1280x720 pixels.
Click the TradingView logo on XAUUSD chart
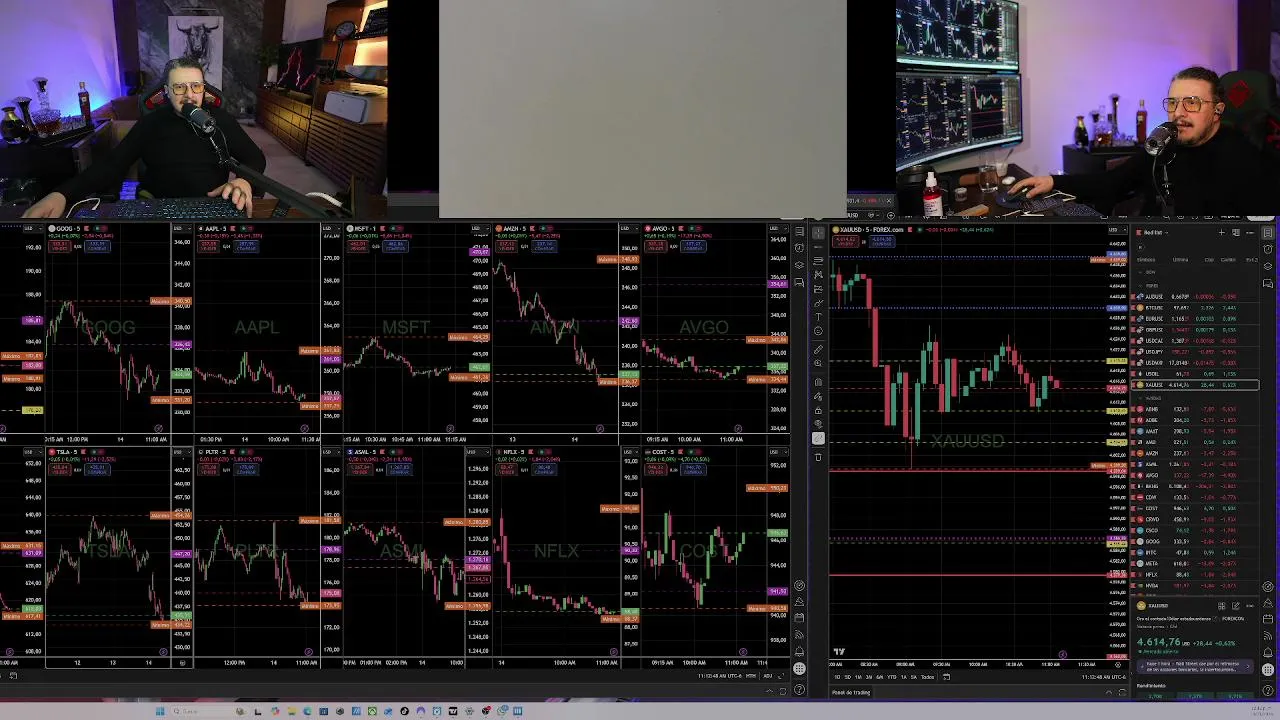pos(839,652)
